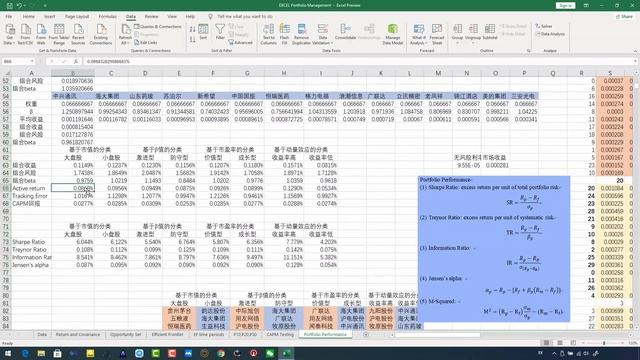Click Tell me what you want to do
Image resolution: width=640 pixels, height=360 pixels.
click(x=244, y=17)
